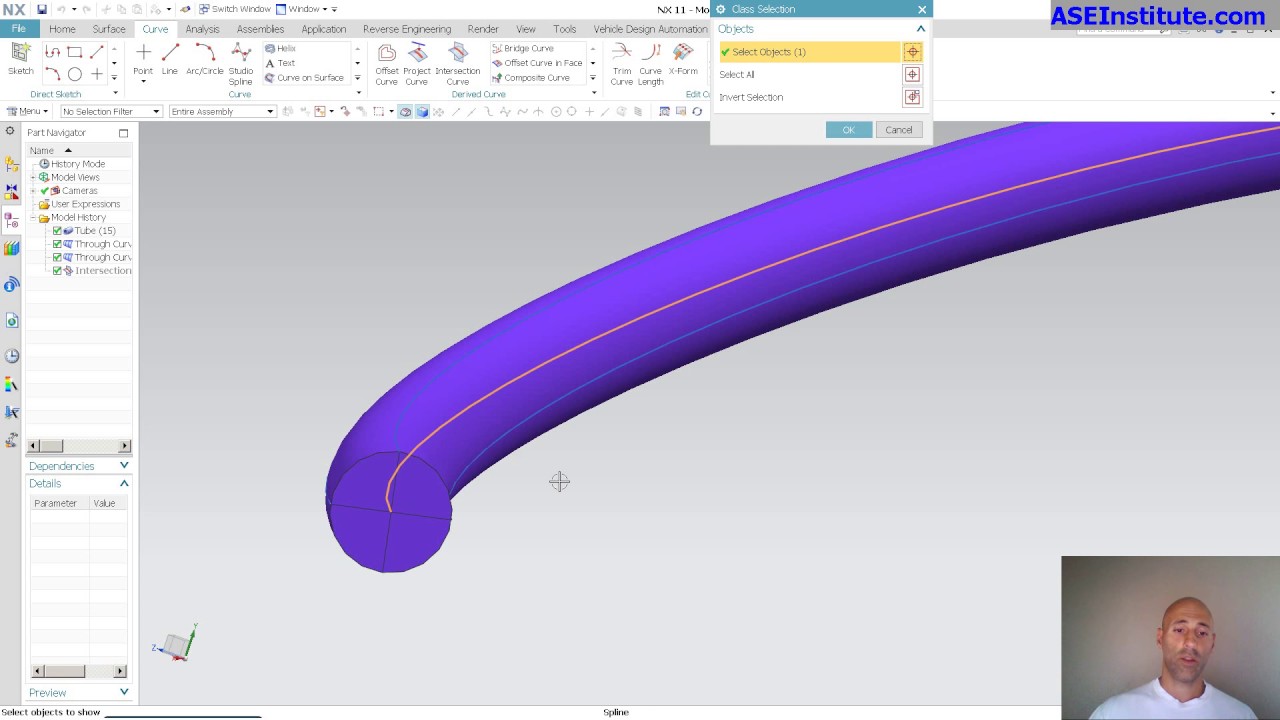Click the Select All label
This screenshot has height=720, width=1280.
[737, 74]
